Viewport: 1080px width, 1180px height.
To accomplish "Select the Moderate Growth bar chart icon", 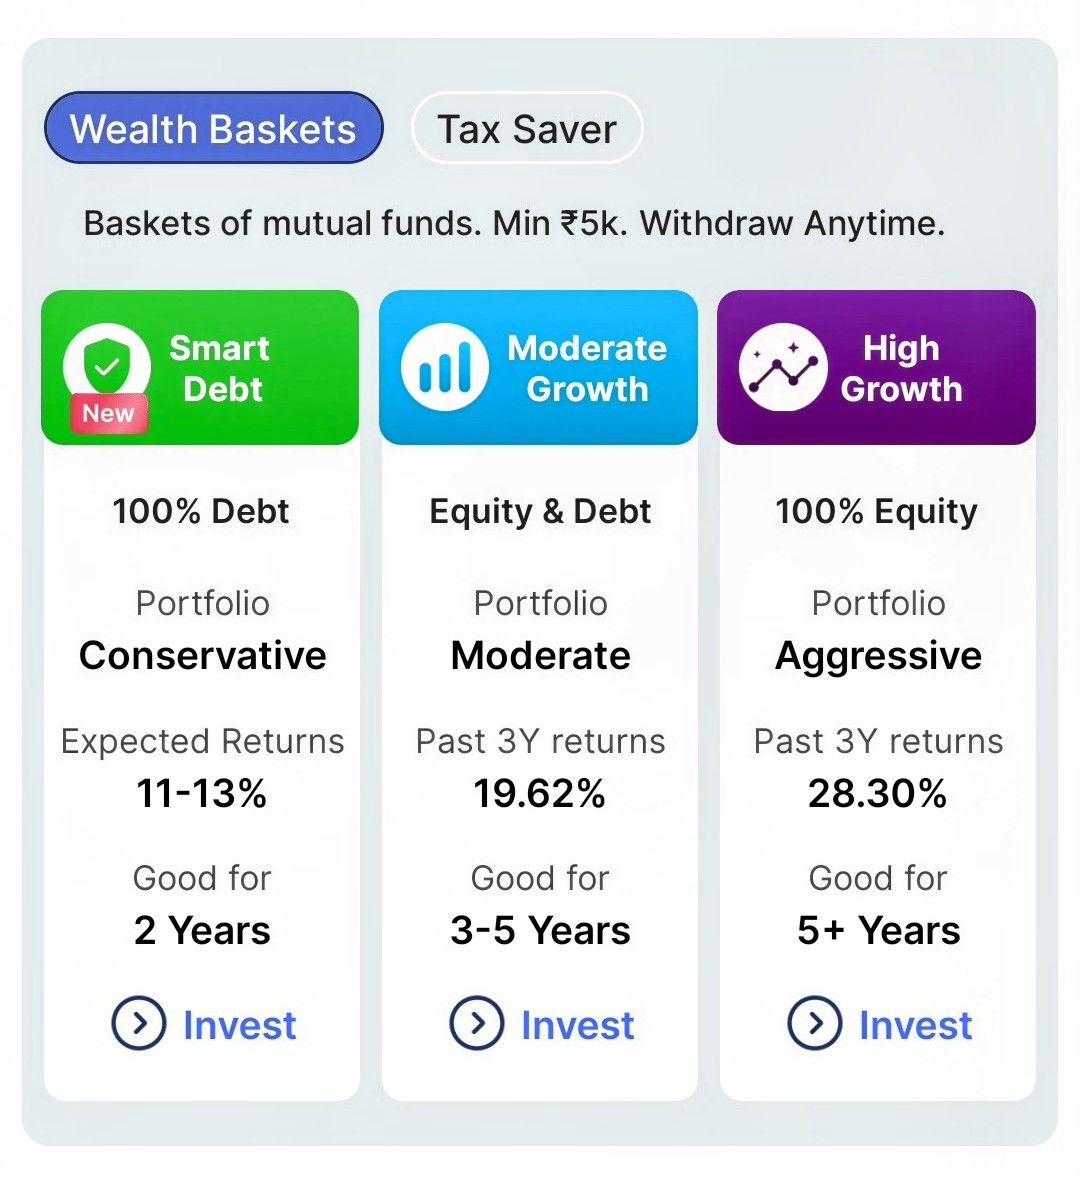I will point(443,367).
